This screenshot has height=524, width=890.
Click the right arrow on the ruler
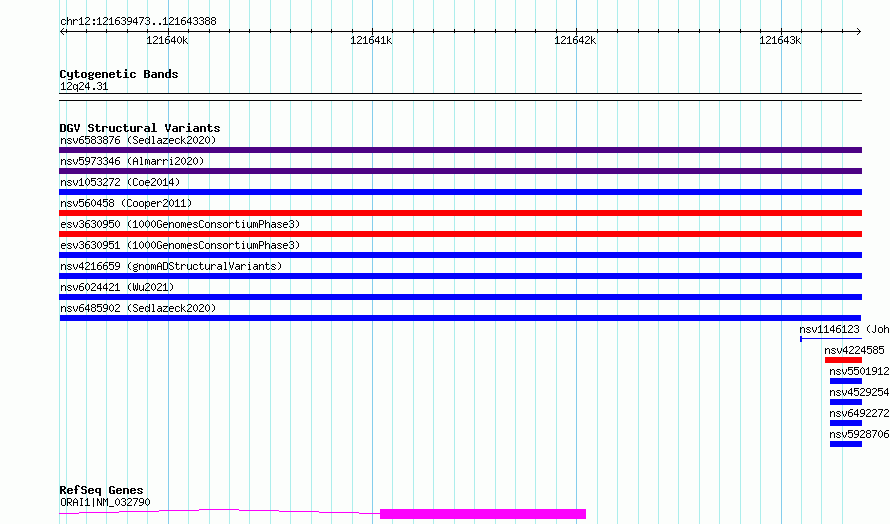pos(858,31)
